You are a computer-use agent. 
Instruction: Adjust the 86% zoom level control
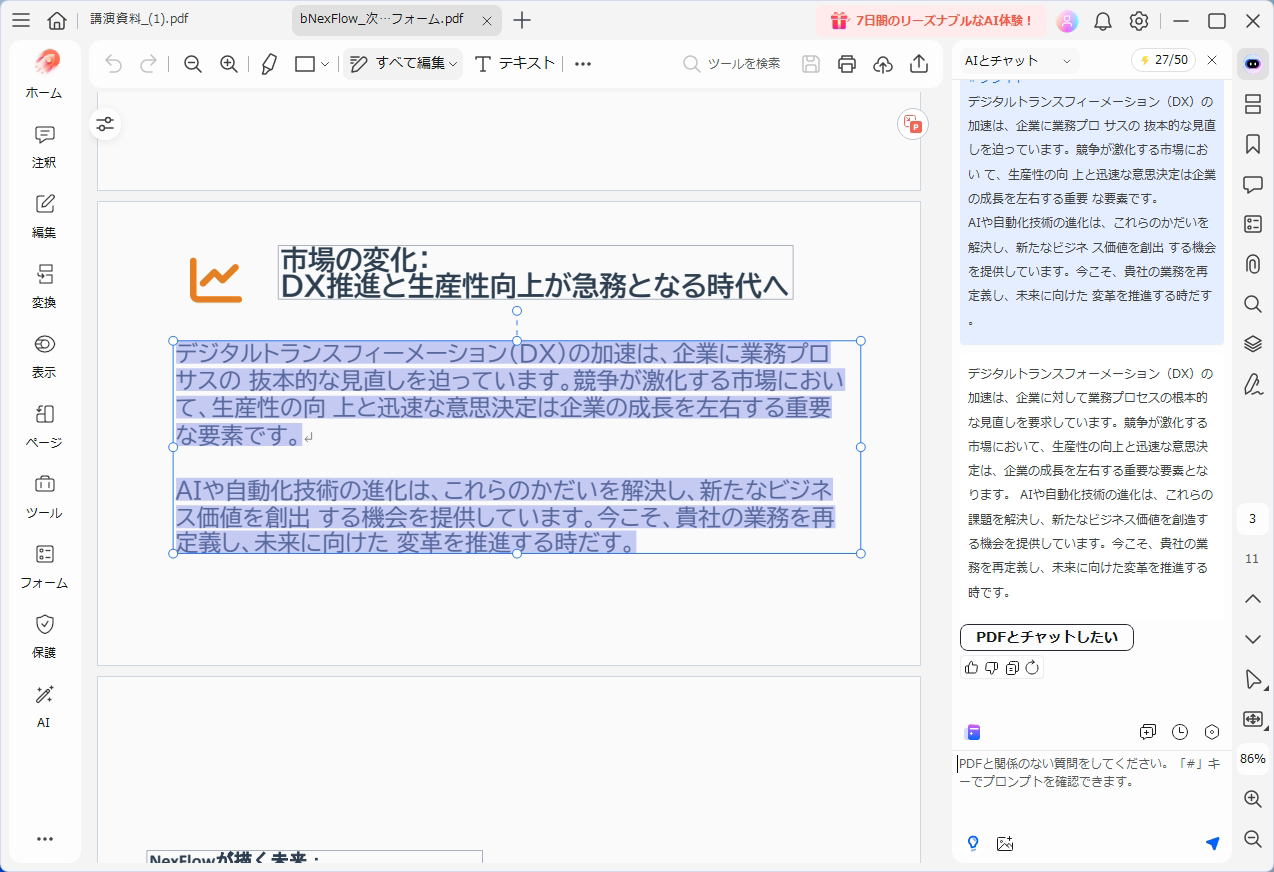point(1252,760)
